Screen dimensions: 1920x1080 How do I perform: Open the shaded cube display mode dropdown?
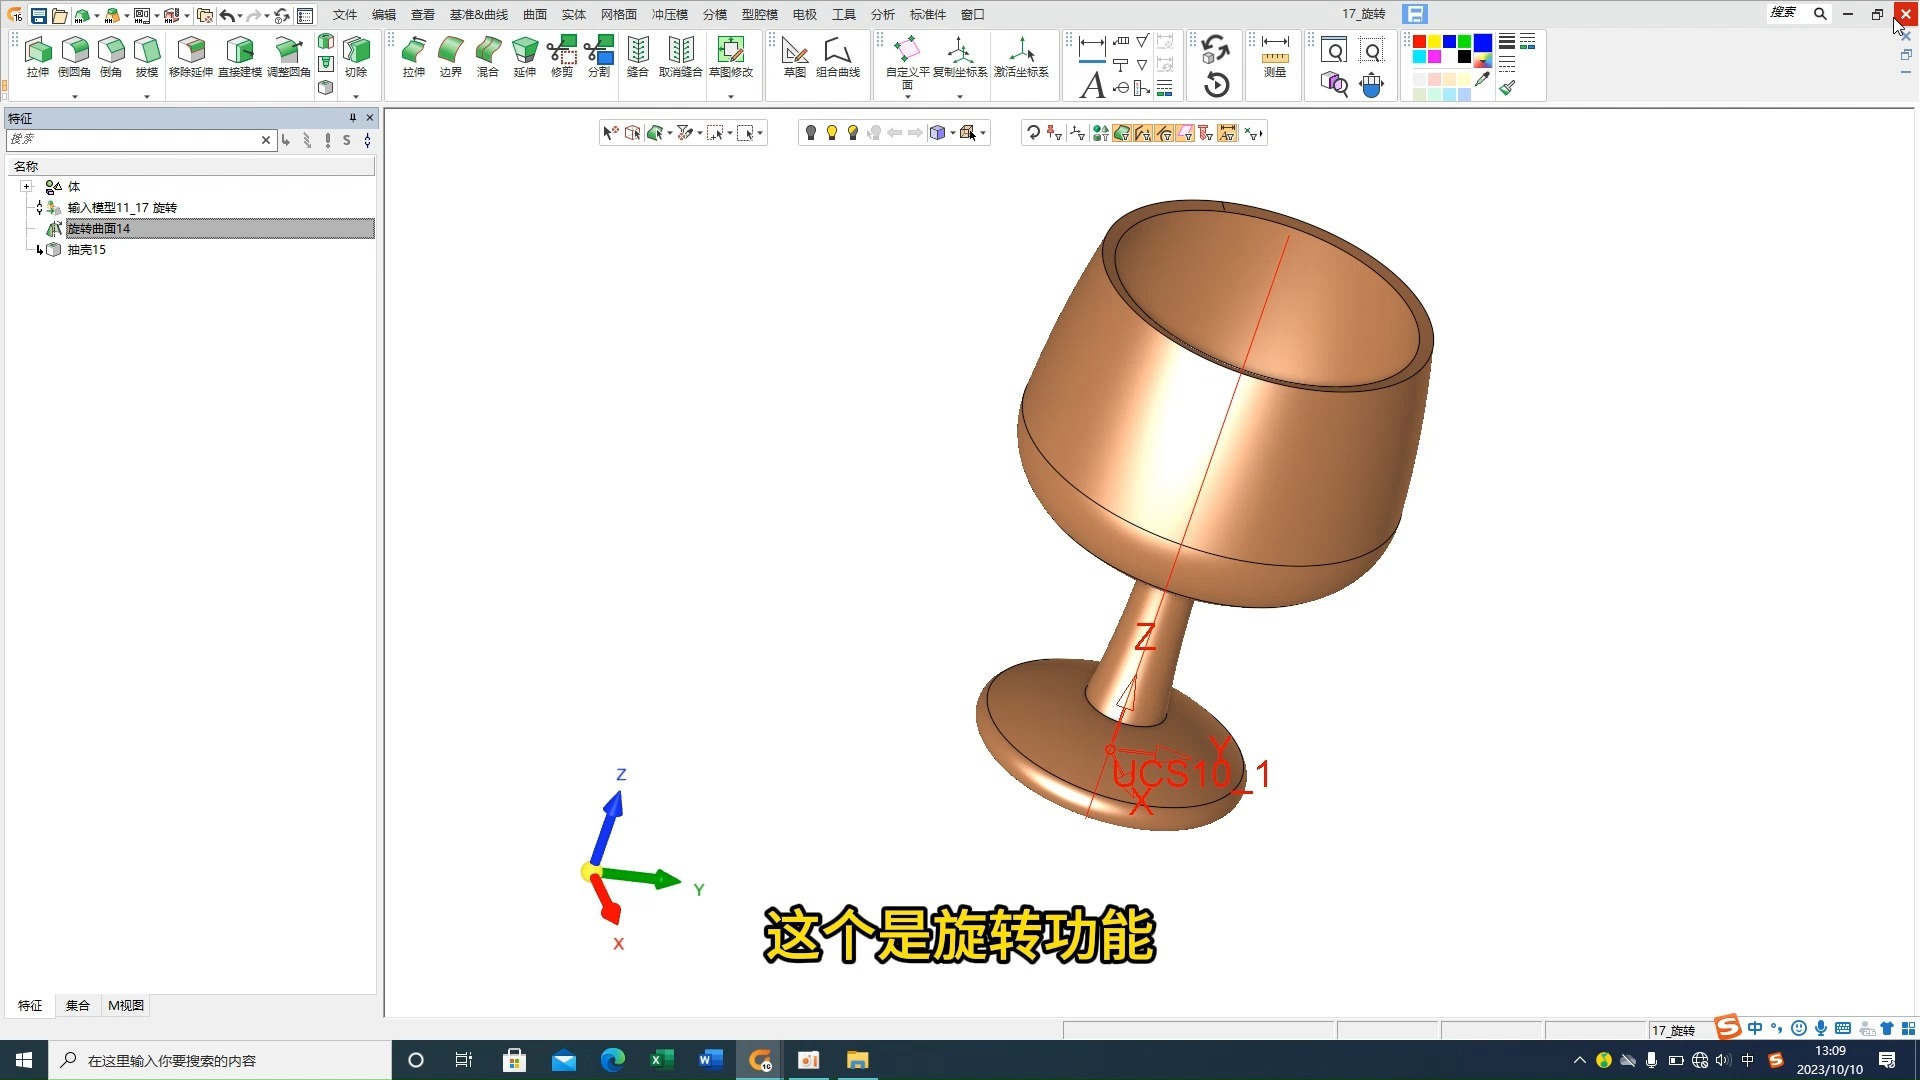pos(952,133)
